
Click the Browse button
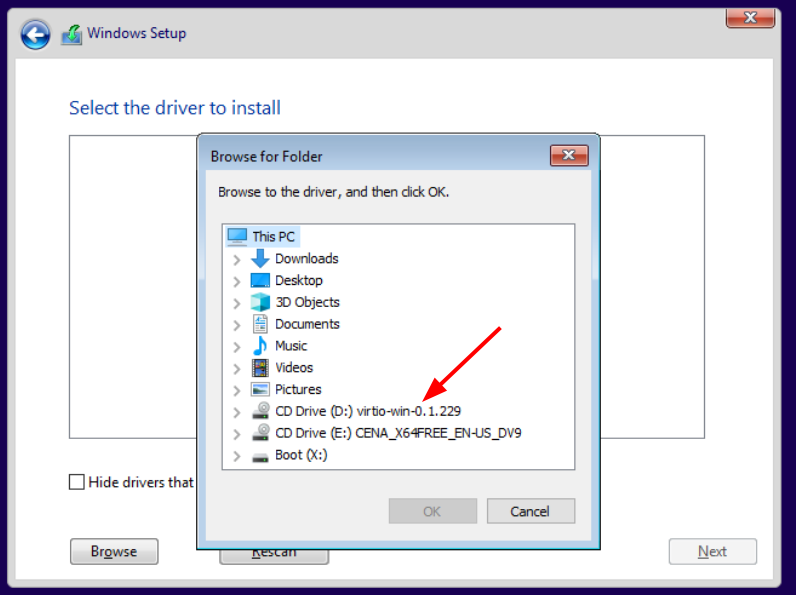coord(113,551)
